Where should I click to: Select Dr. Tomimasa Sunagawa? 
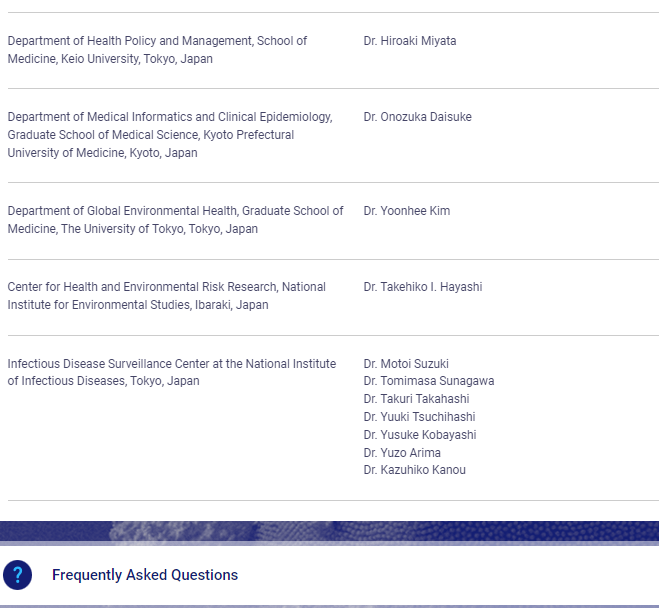428,381
